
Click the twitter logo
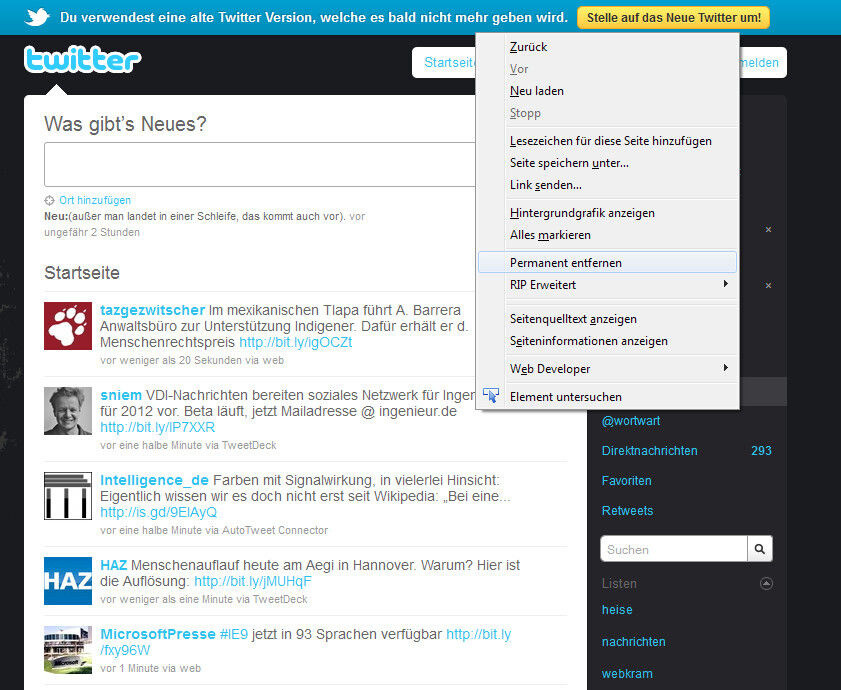pos(83,60)
